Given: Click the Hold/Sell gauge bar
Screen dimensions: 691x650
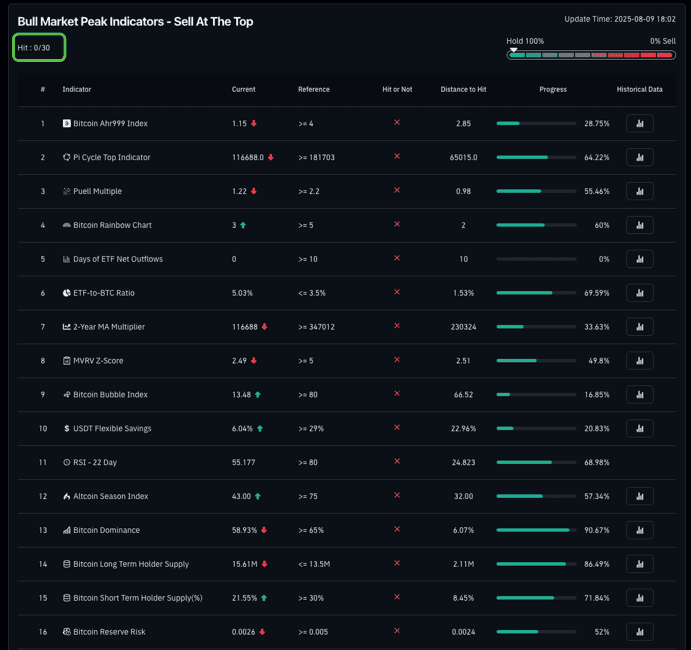Looking at the screenshot, I should (590, 55).
